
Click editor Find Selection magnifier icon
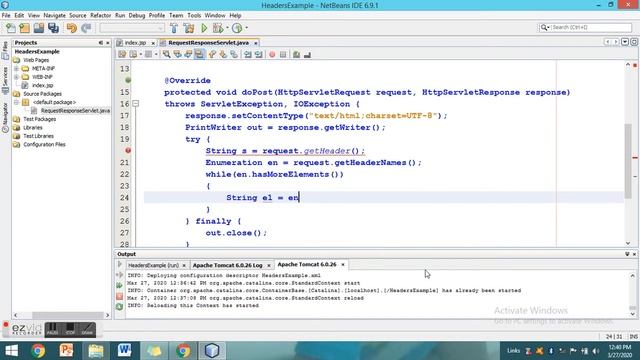point(167,54)
